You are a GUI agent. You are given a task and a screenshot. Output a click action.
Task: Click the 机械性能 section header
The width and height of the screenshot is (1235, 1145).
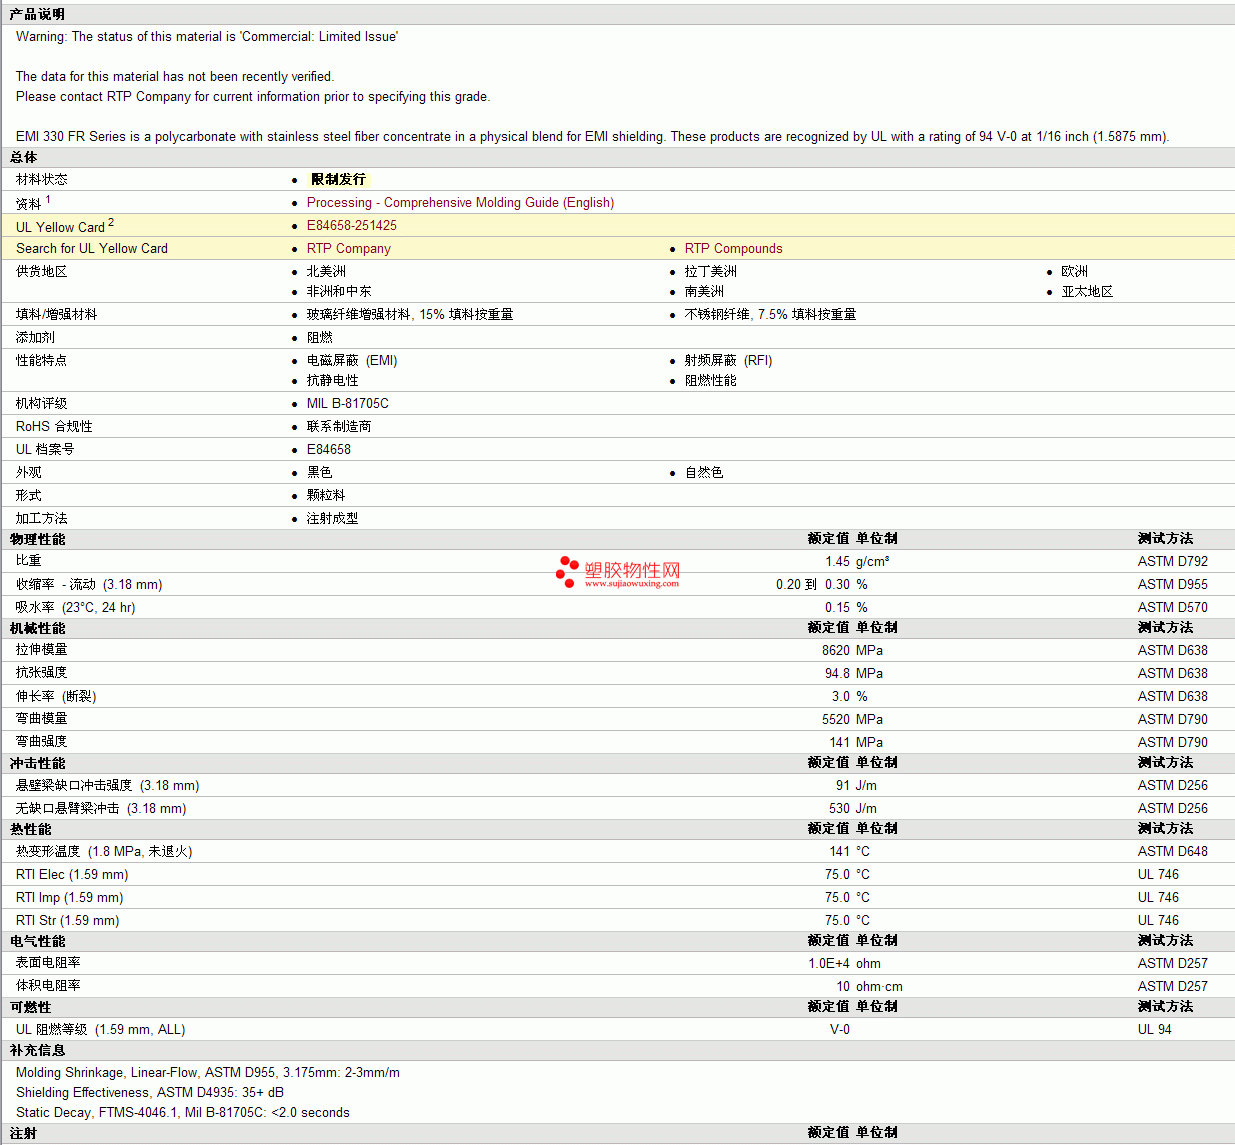tap(38, 628)
